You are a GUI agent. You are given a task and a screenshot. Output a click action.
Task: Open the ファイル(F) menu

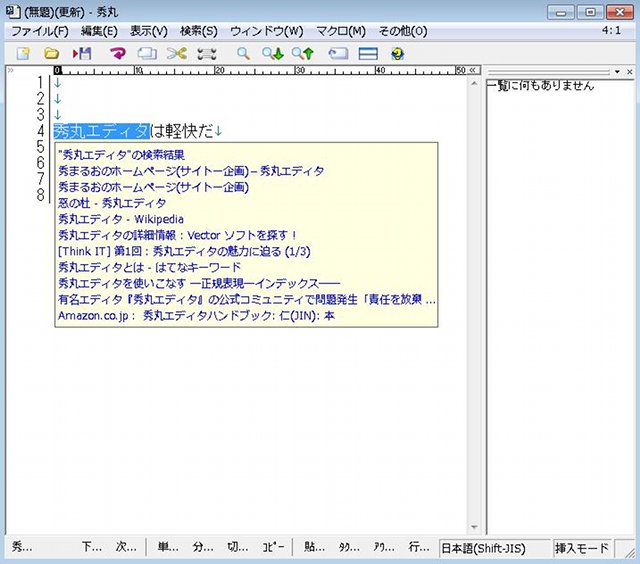pos(40,31)
